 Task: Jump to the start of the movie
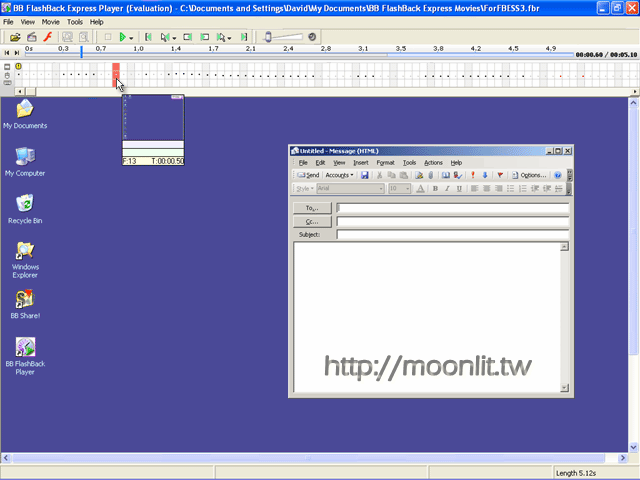(x=147, y=37)
